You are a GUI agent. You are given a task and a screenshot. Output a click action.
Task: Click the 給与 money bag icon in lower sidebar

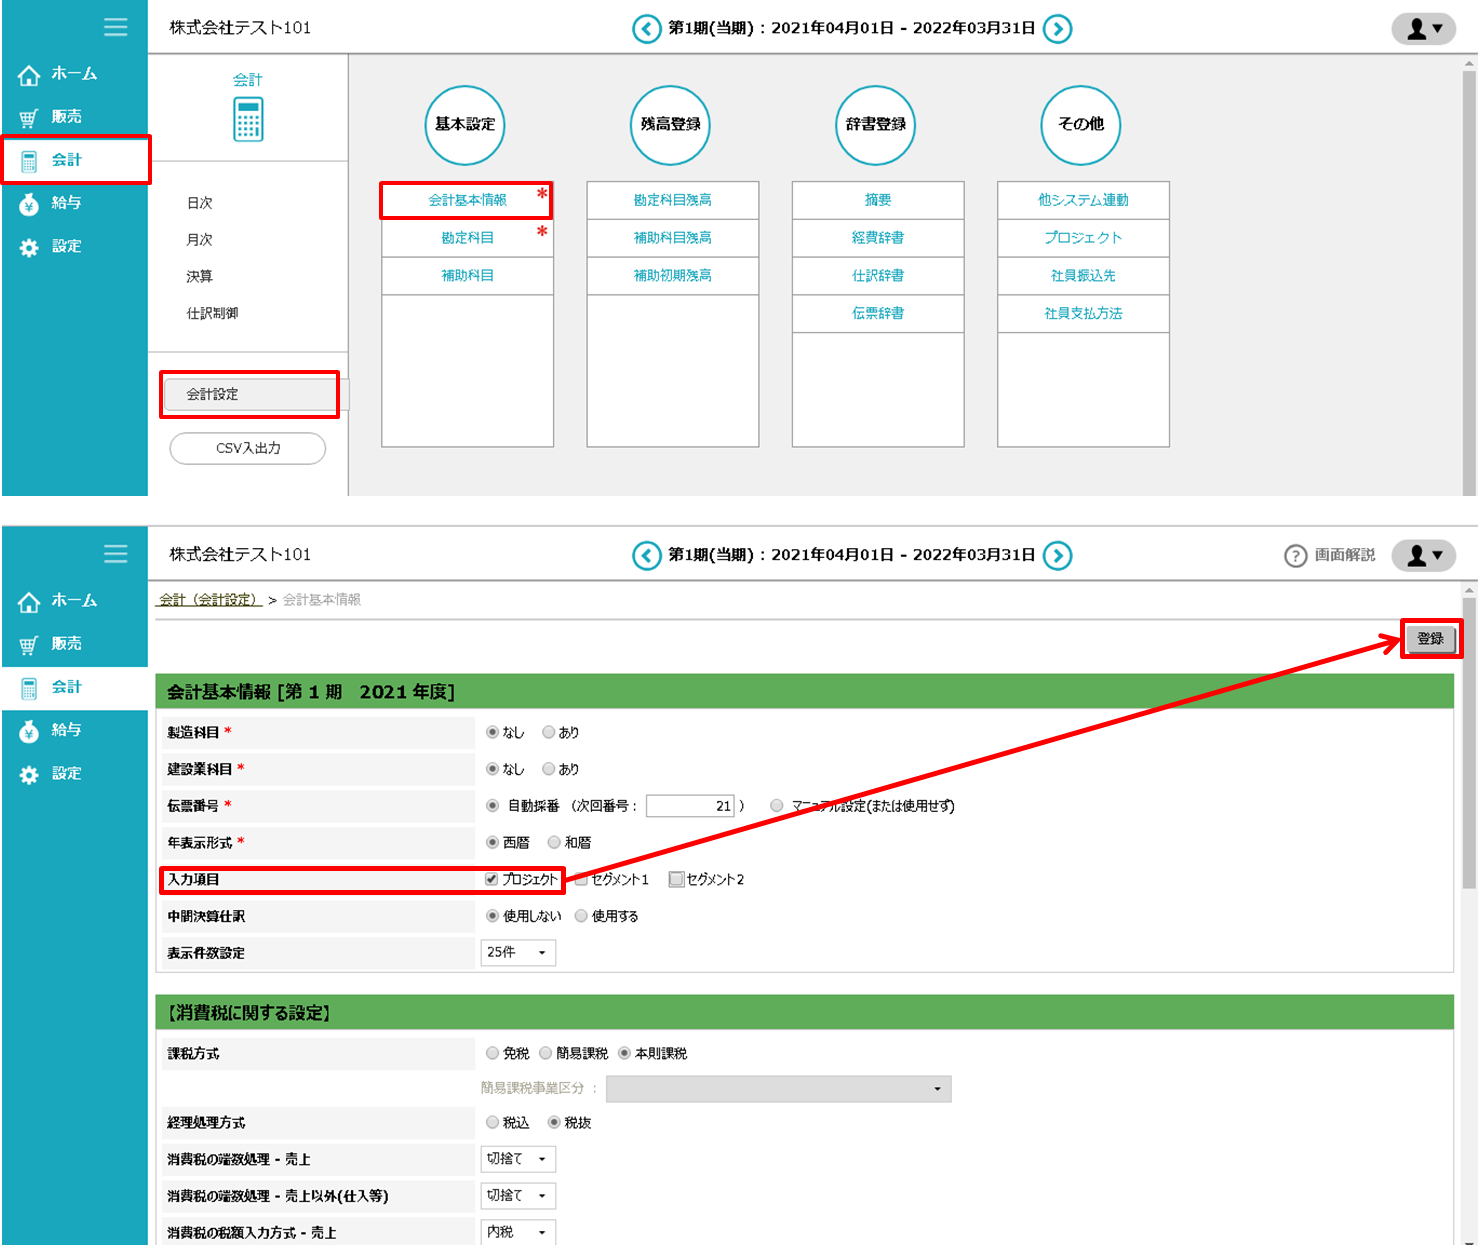29,731
